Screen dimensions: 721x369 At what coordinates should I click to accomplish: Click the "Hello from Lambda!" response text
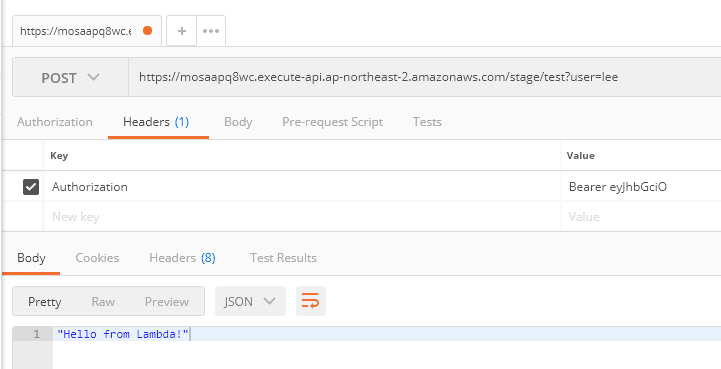[x=123, y=334]
